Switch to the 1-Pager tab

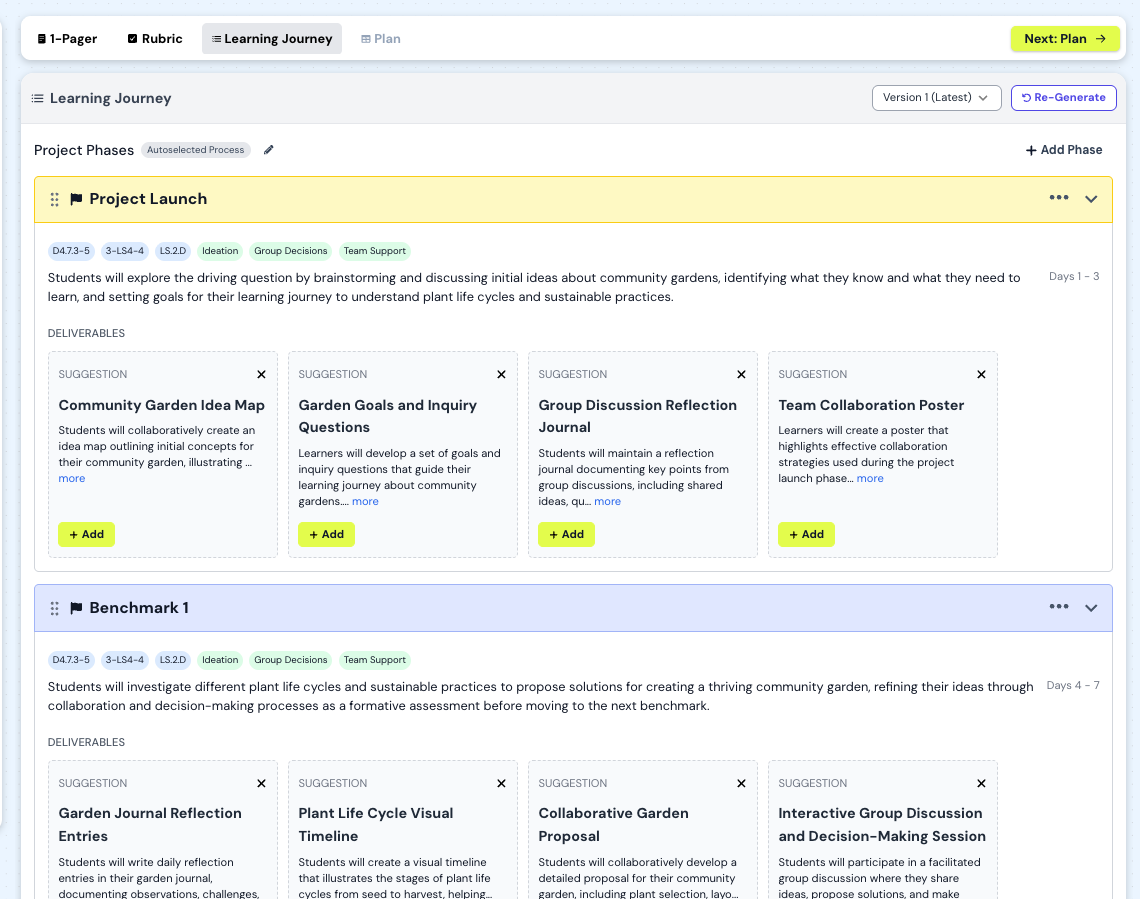(67, 39)
